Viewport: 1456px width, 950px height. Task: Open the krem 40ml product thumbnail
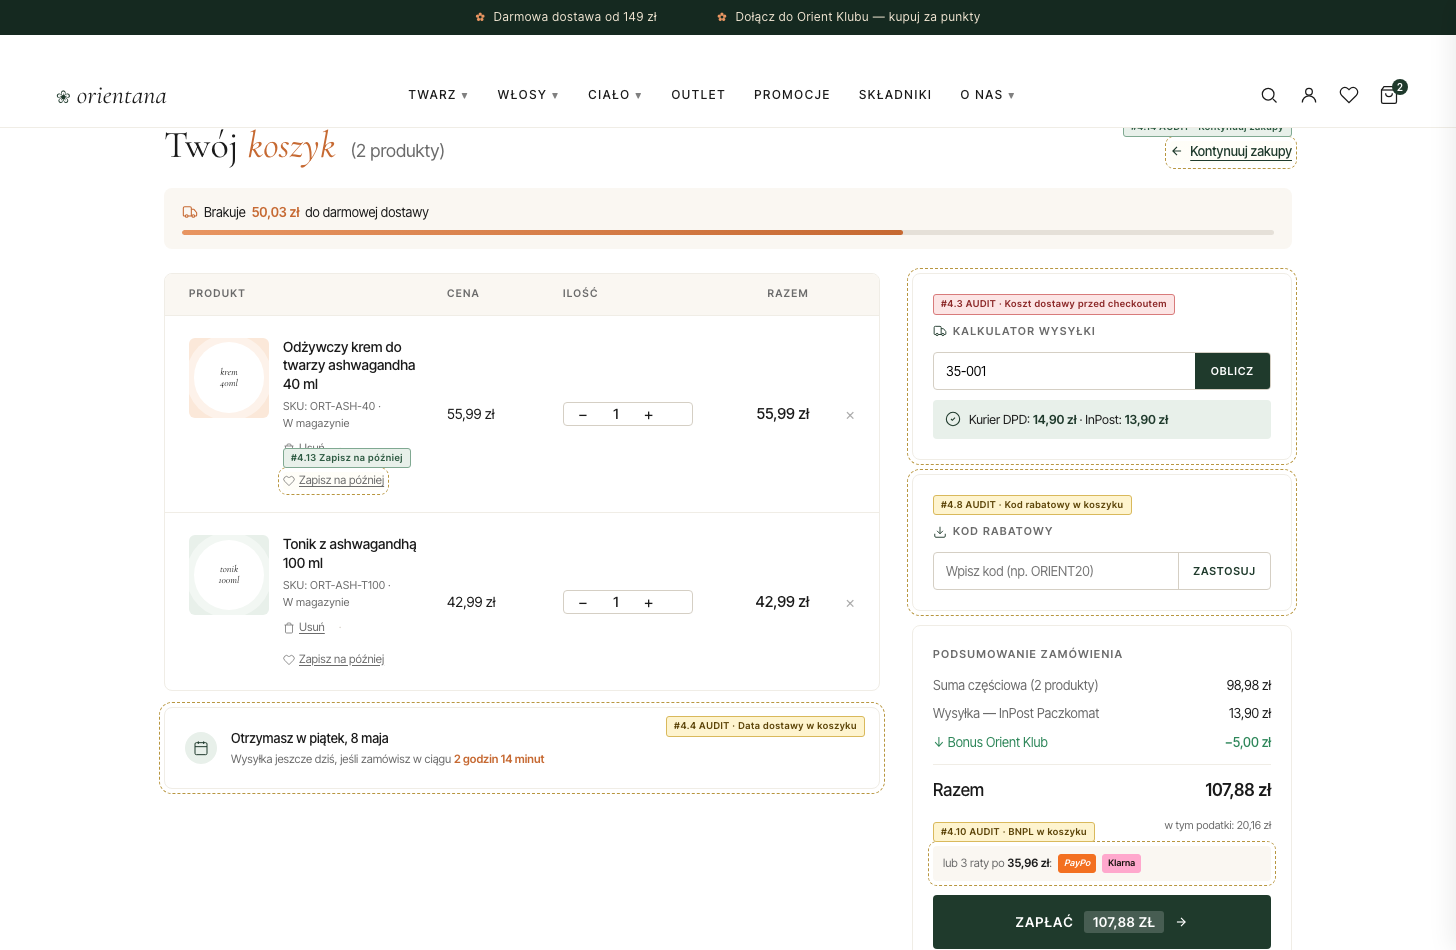tap(229, 378)
